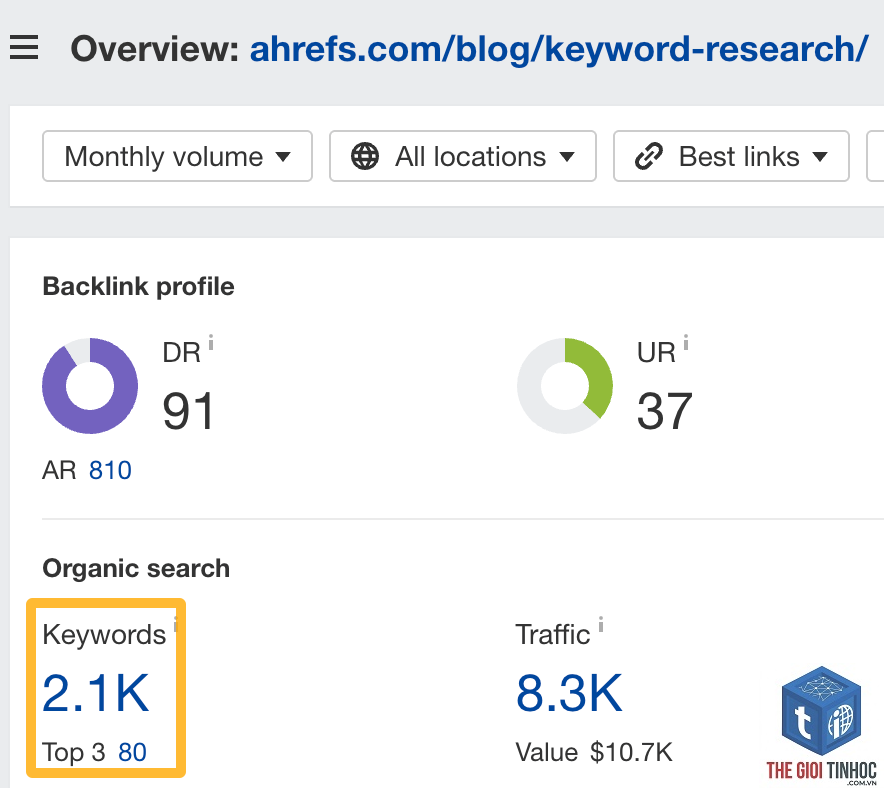The image size is (884, 788).
Task: Select the Keywords label
Action: [x=104, y=635]
